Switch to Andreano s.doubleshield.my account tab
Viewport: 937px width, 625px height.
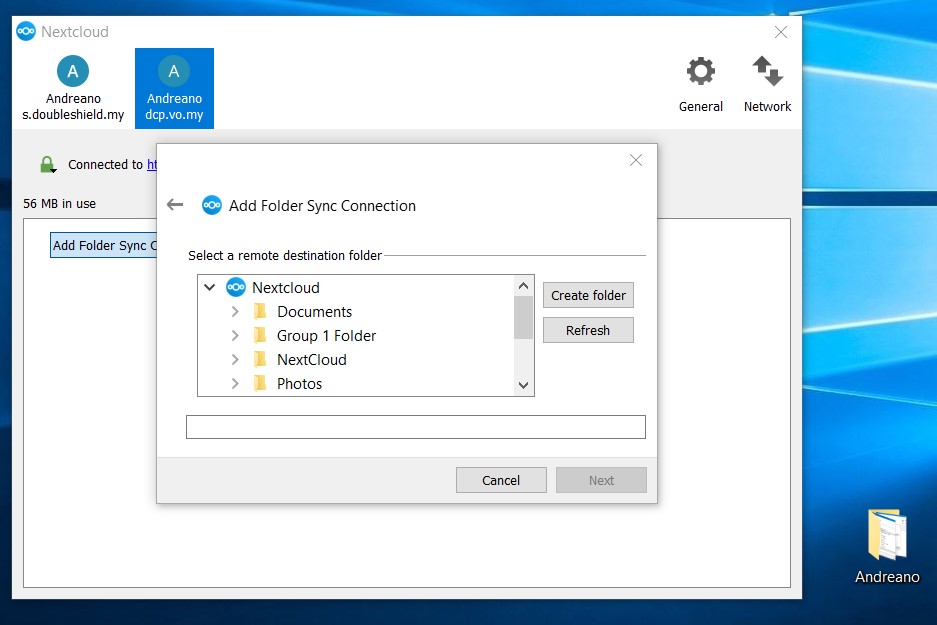click(73, 88)
